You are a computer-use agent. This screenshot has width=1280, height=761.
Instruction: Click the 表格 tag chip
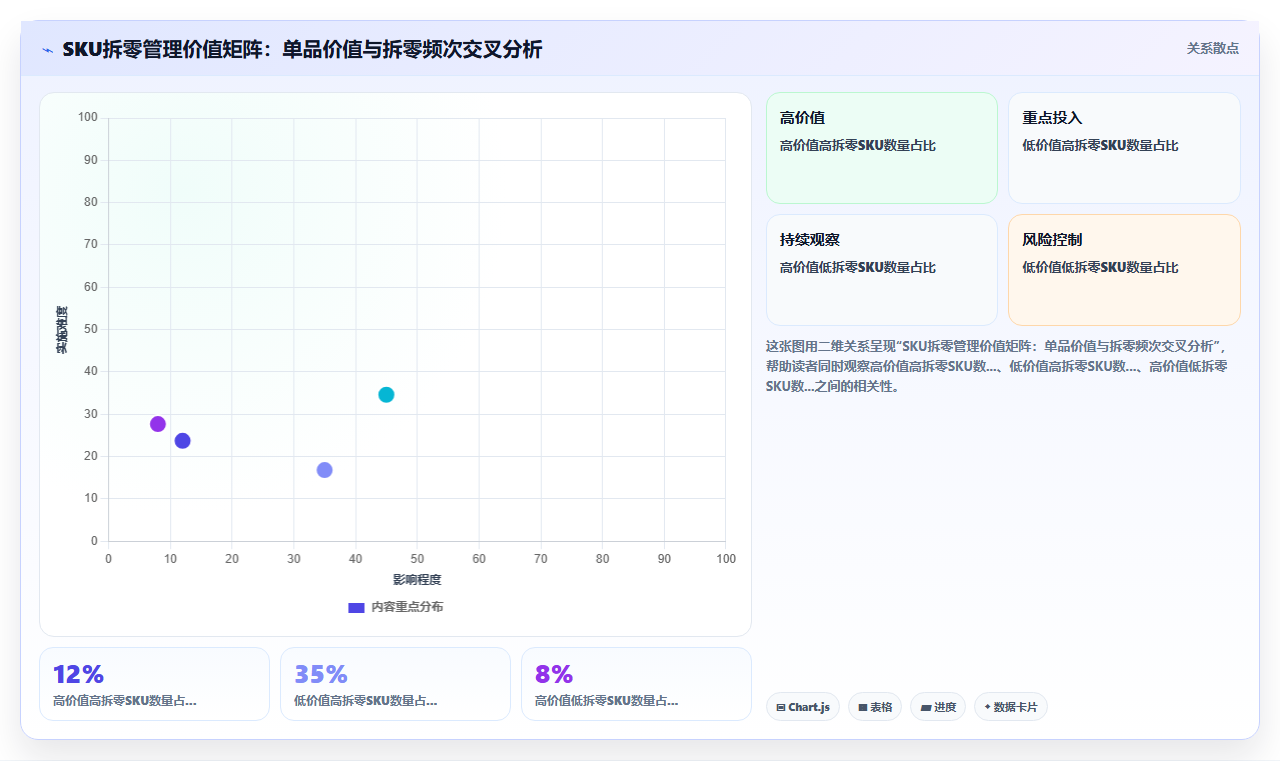point(875,707)
